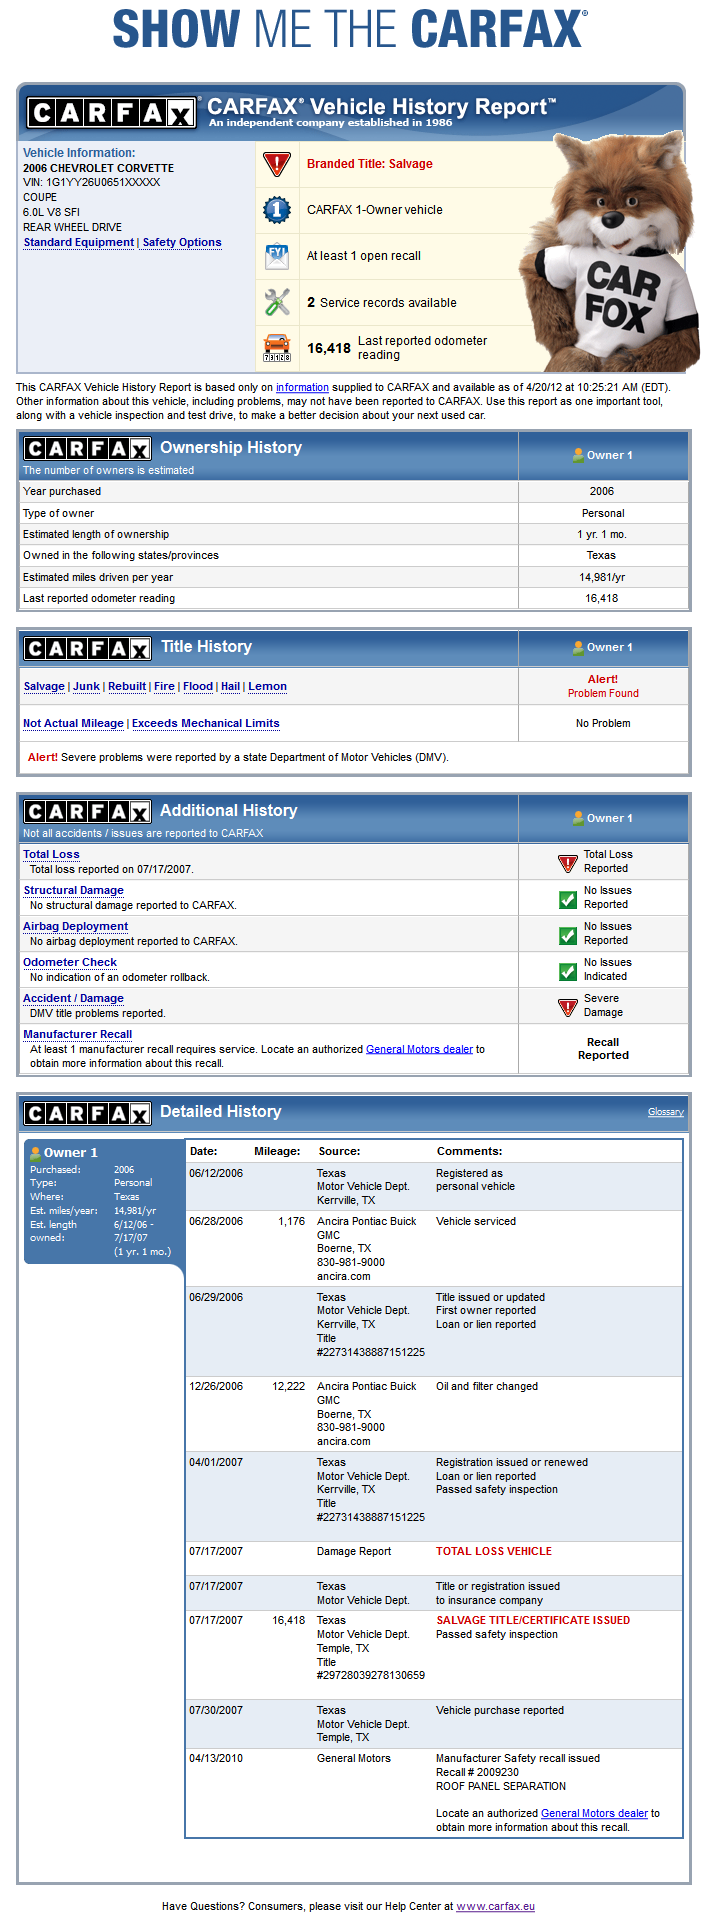This screenshot has width=701, height=1917.
Task: Click the Ownership History CARFAX logo
Action: (x=87, y=448)
